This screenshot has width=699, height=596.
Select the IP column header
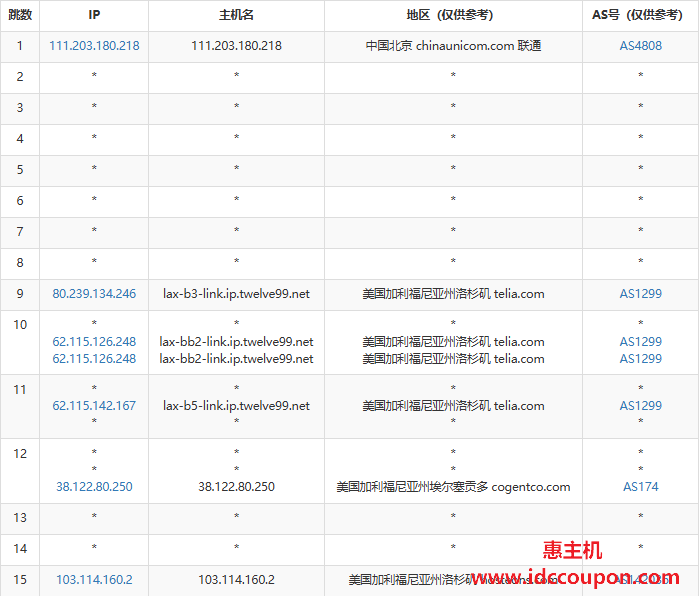tap(94, 15)
